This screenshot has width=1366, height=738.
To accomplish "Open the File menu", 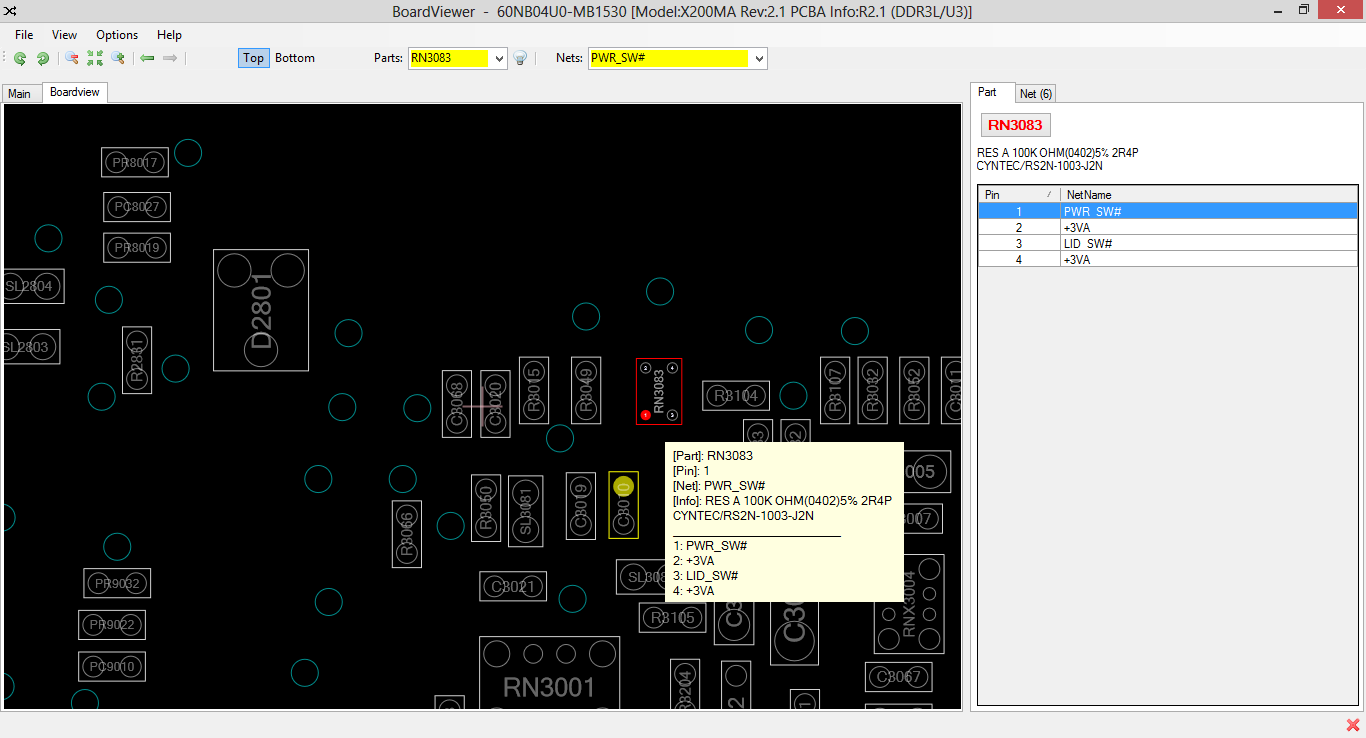I will point(24,35).
